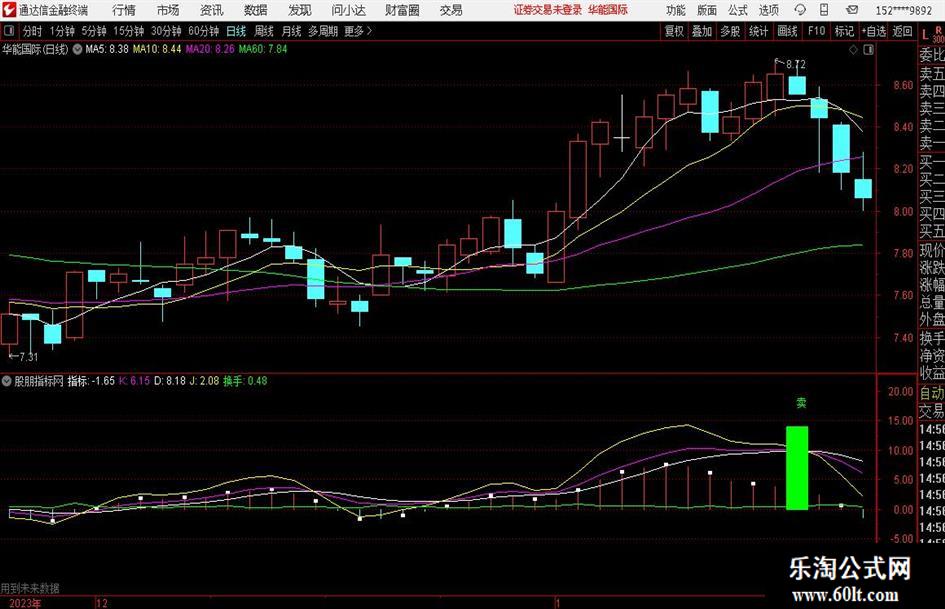Click the MA10: 8.44 label
Image resolution: width=945 pixels, height=609 pixels.
157,49
